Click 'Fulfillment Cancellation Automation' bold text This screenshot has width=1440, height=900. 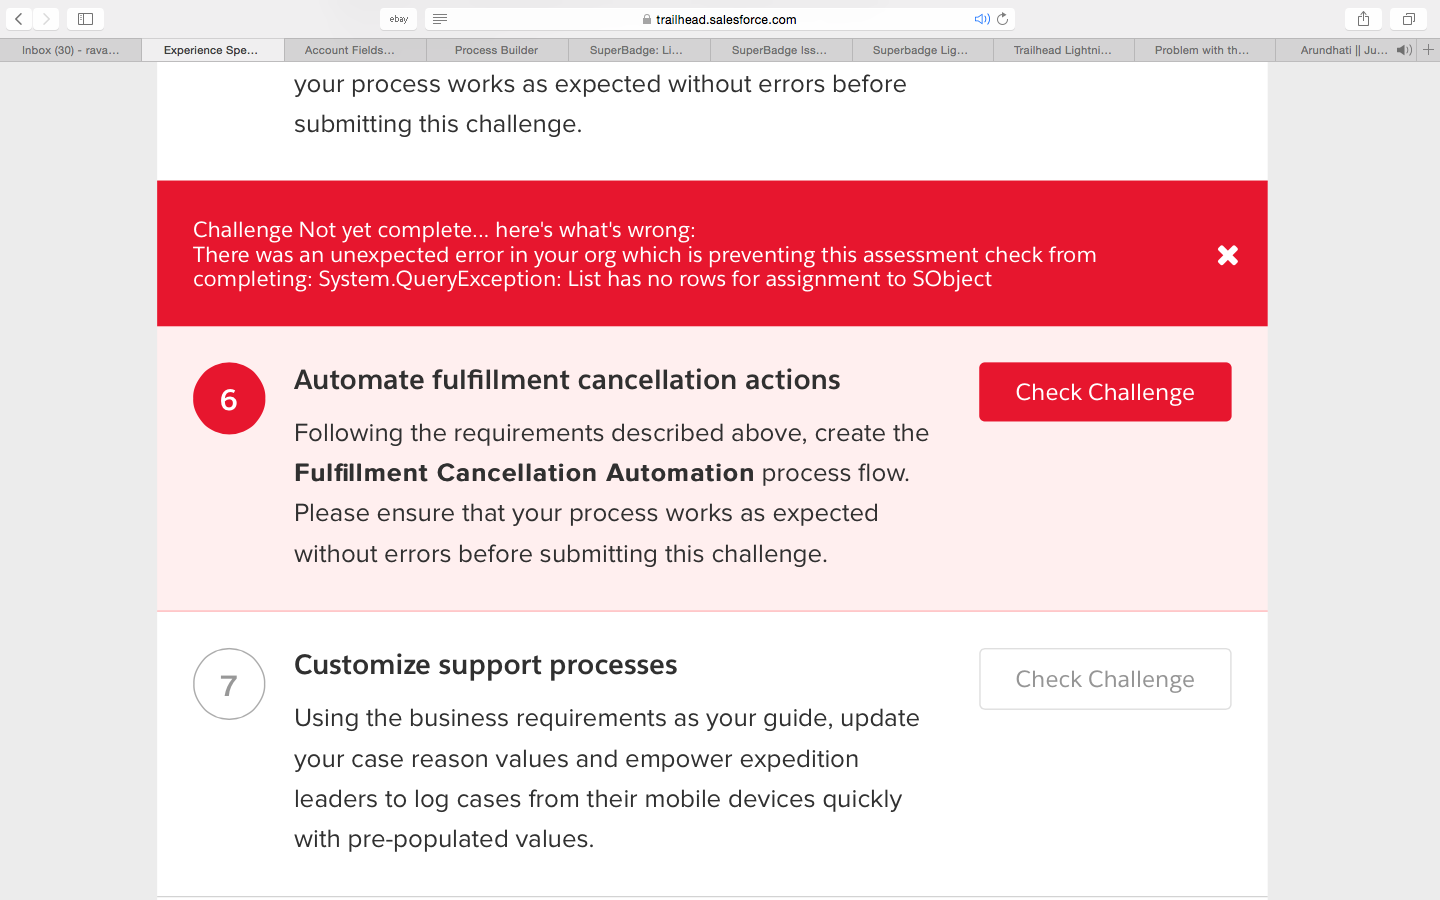tap(524, 473)
